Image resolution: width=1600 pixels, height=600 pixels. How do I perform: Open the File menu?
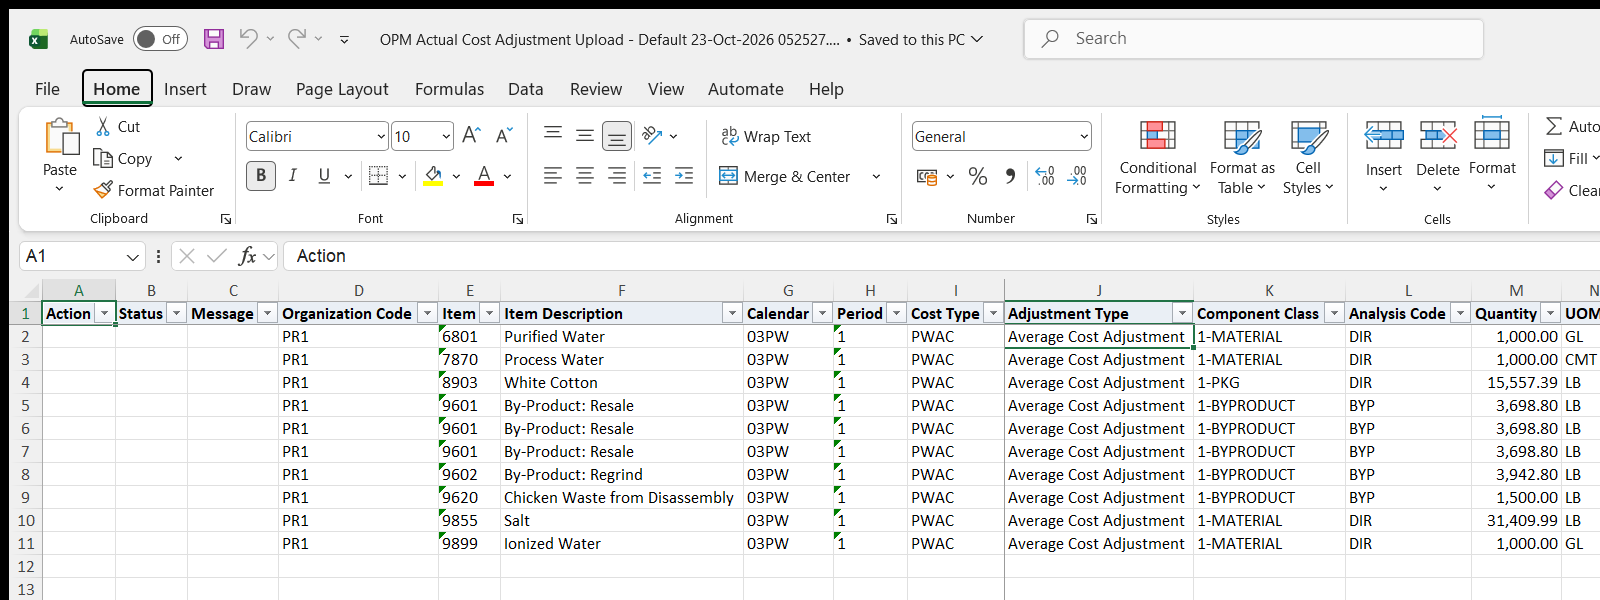tap(47, 89)
